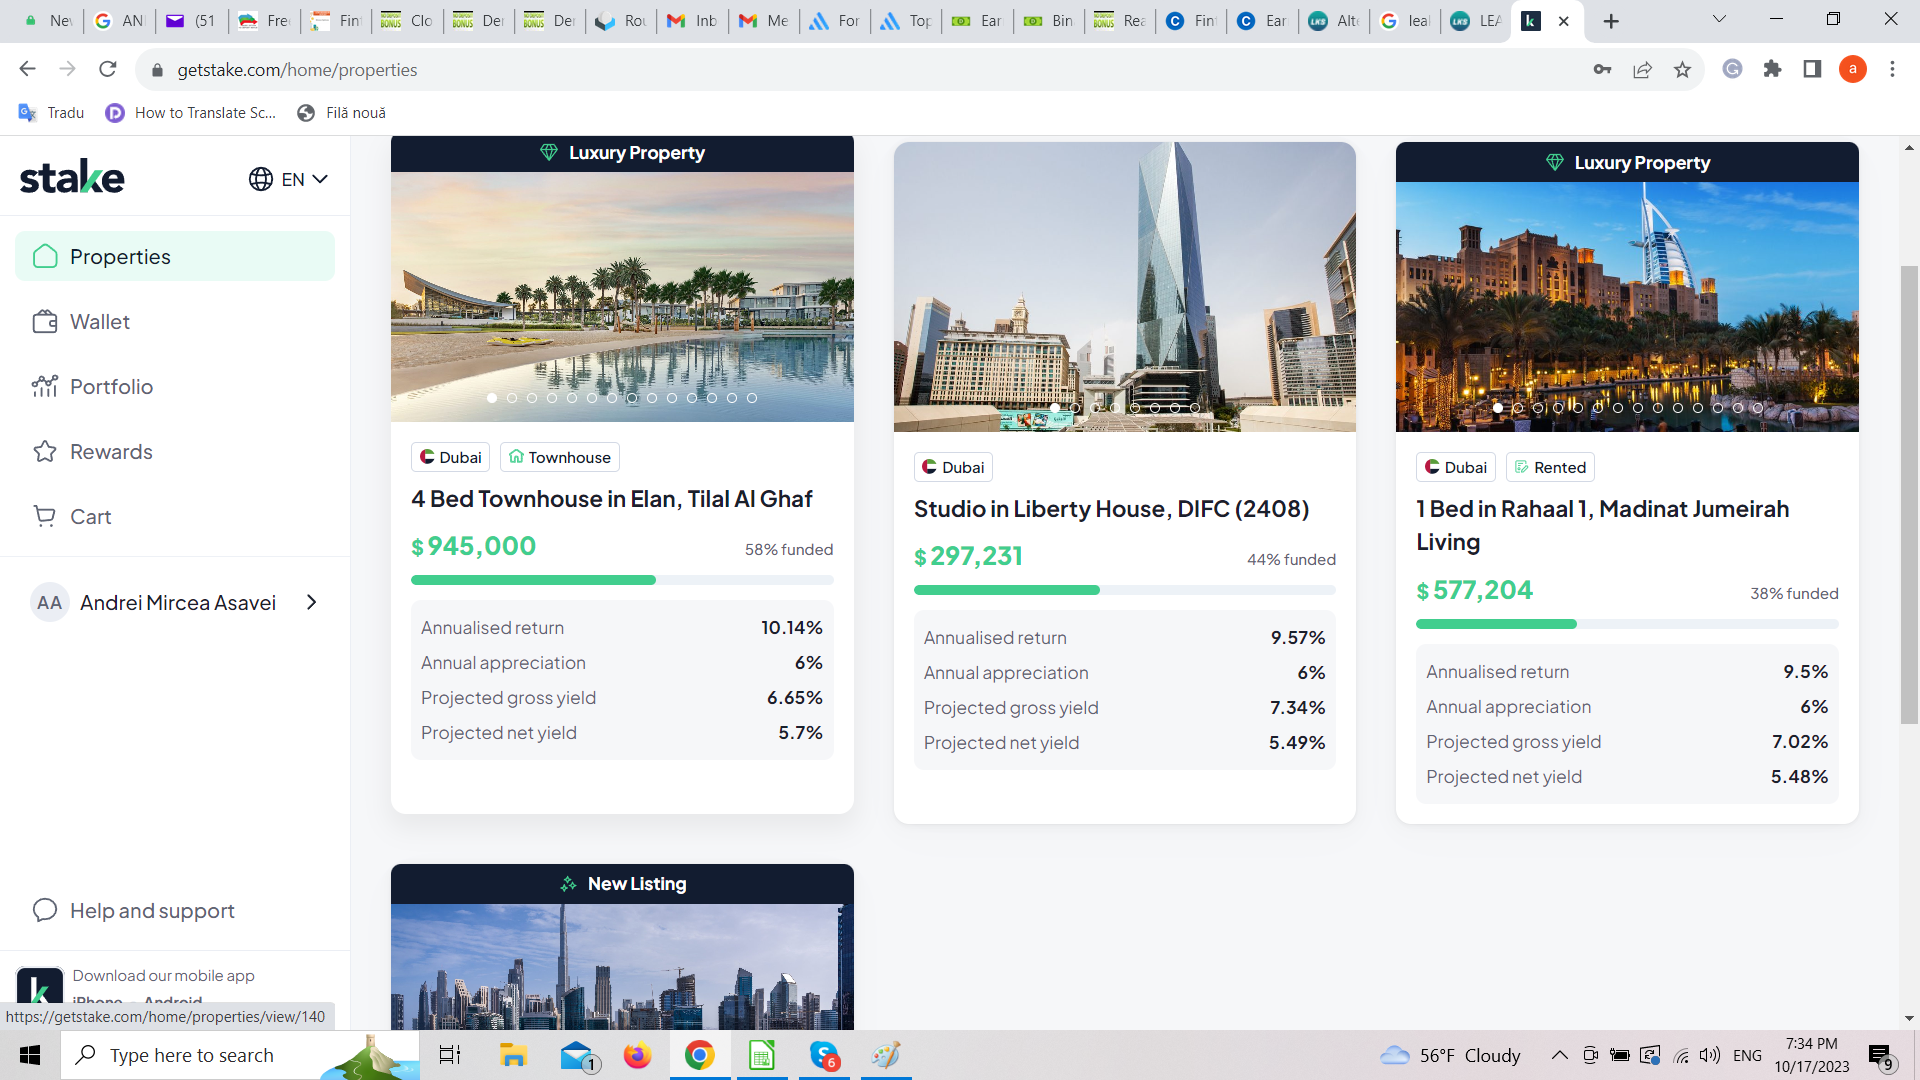Image resolution: width=1920 pixels, height=1080 pixels.
Task: Open the saved passwords key icon
Action: click(x=1602, y=69)
